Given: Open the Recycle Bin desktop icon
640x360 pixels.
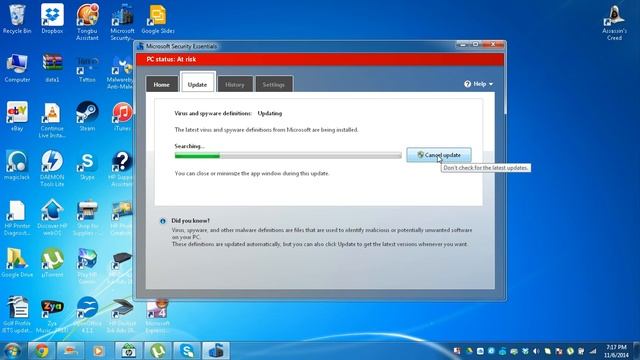Looking at the screenshot, I should tap(17, 19).
